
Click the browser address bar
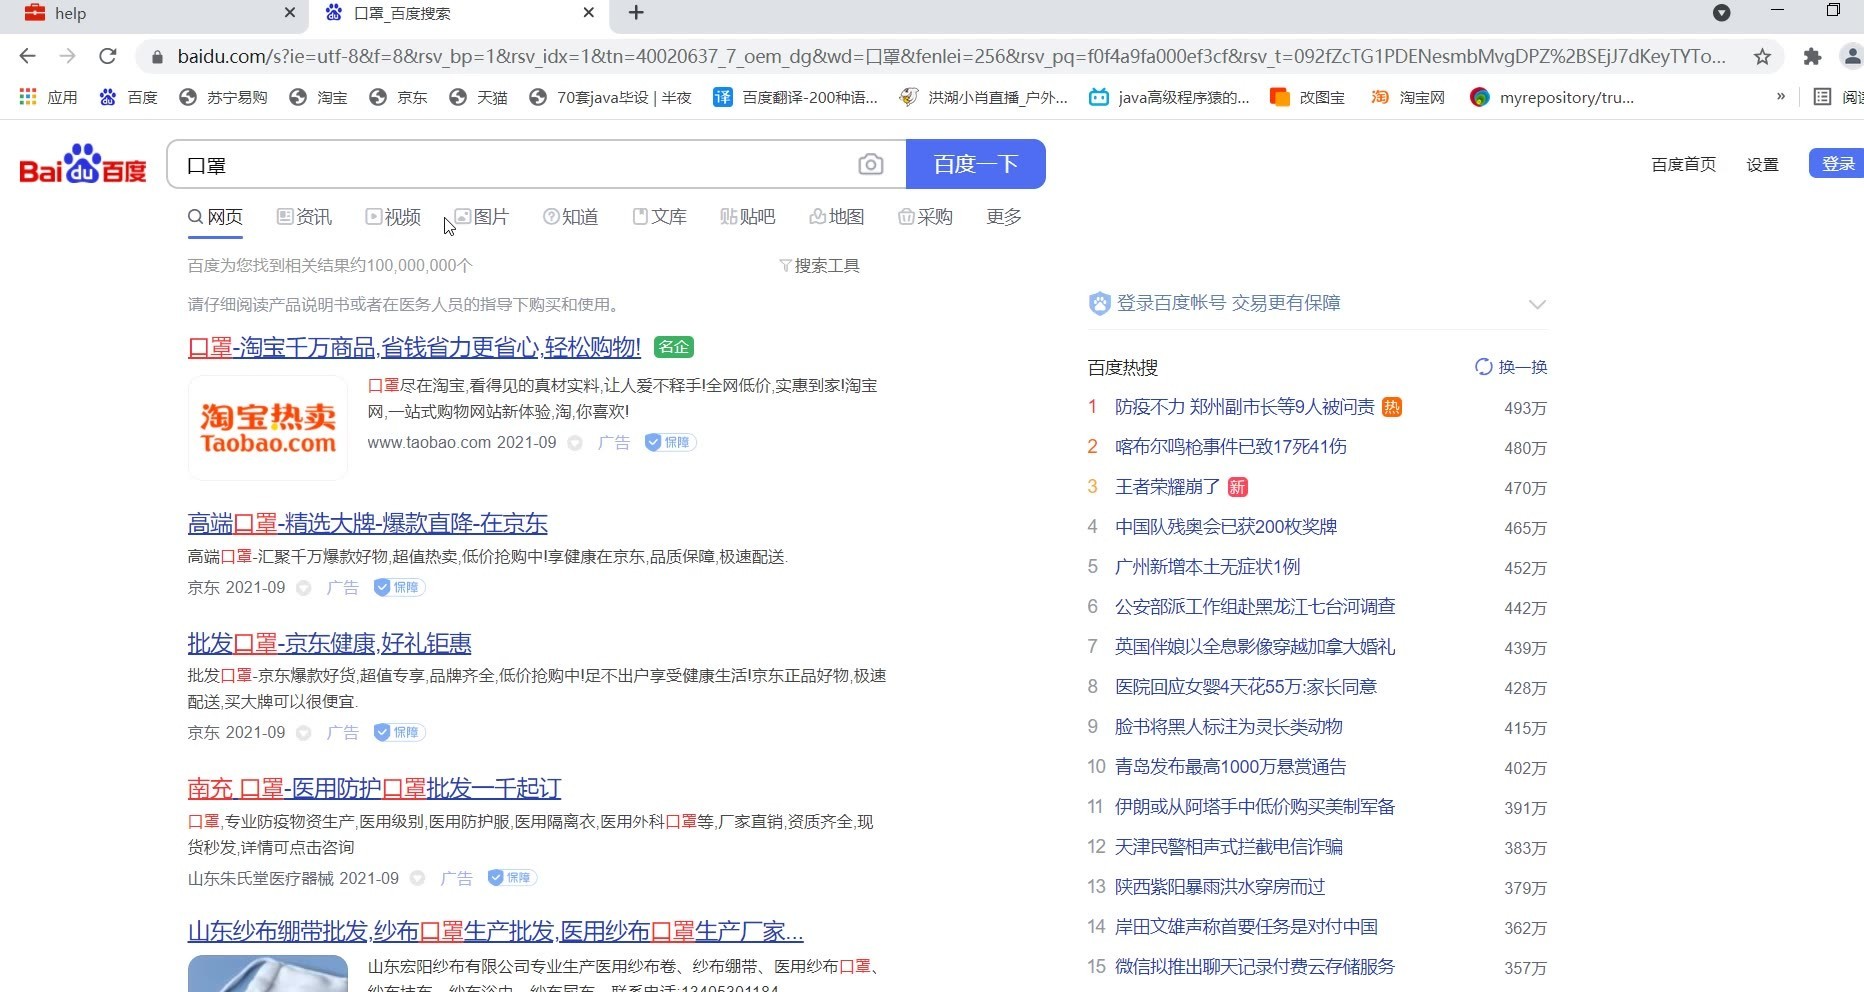(950, 57)
